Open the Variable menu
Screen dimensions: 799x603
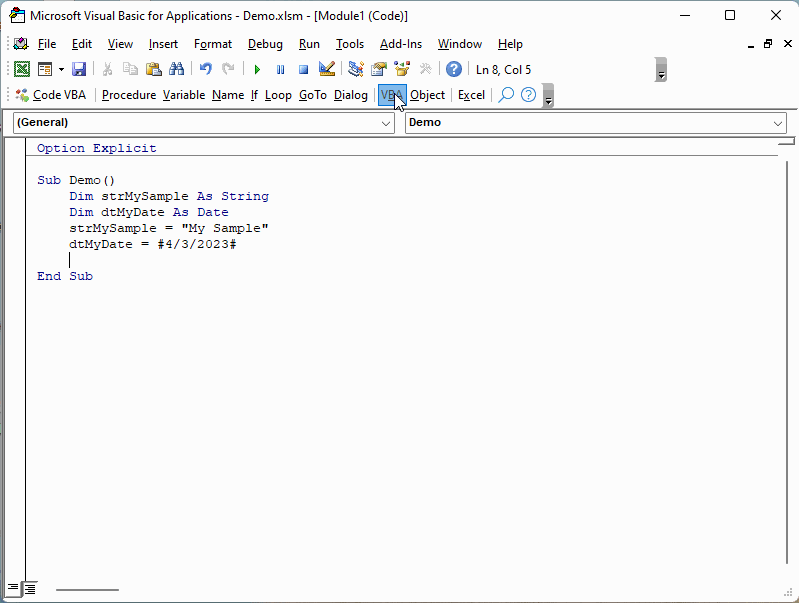[184, 95]
